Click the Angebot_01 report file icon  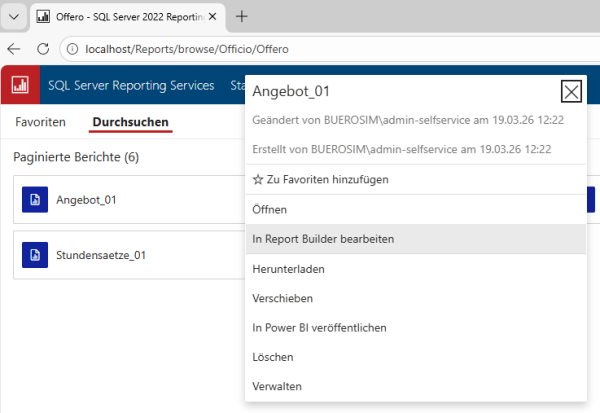coord(35,199)
